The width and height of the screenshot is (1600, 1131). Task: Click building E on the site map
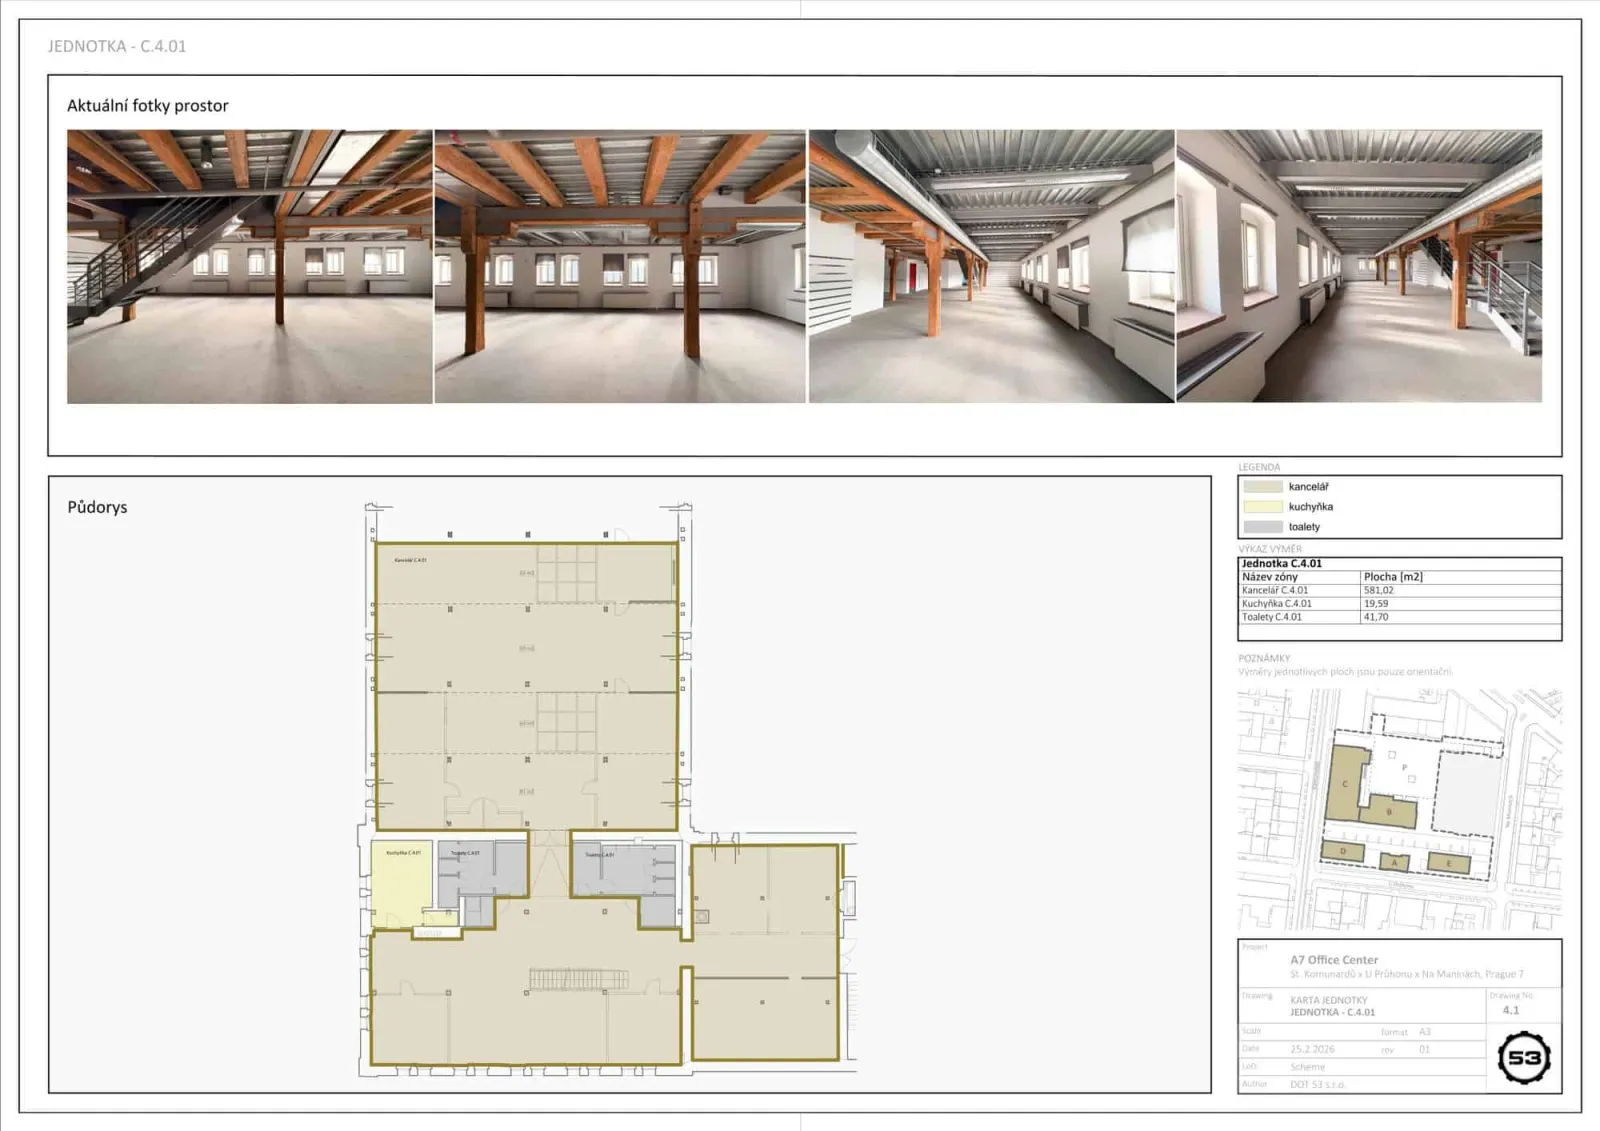click(1448, 864)
